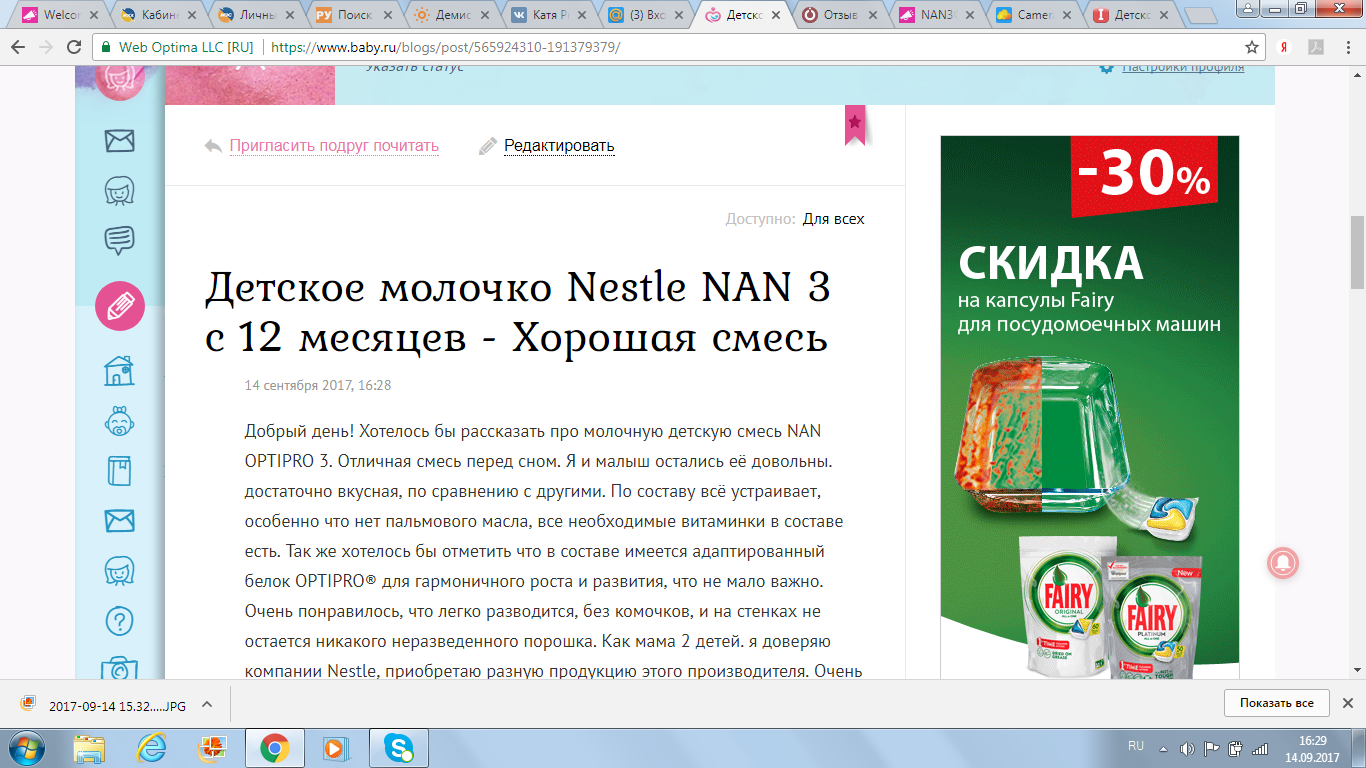The image size is (1366, 768).
Task: Click "Пригласить подруг почитать" link
Action: pos(334,146)
